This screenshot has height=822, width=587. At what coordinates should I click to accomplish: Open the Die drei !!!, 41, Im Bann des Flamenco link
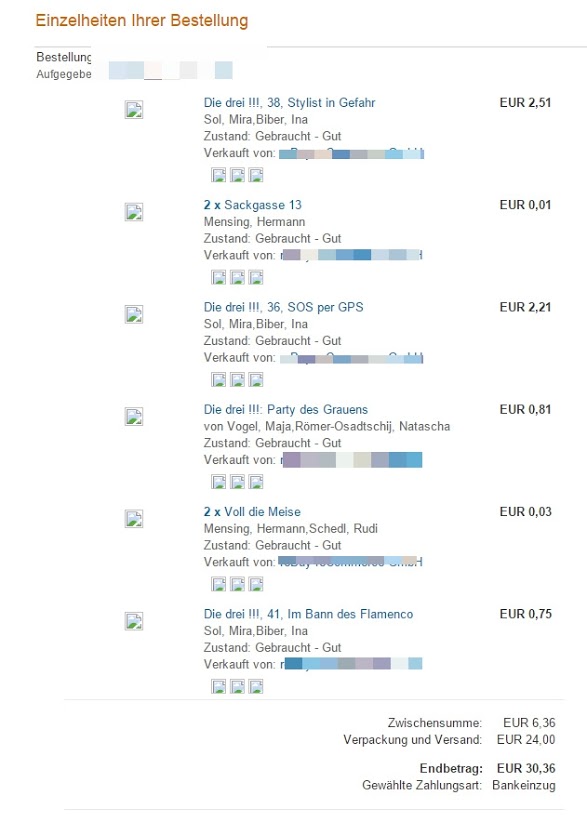pos(308,614)
